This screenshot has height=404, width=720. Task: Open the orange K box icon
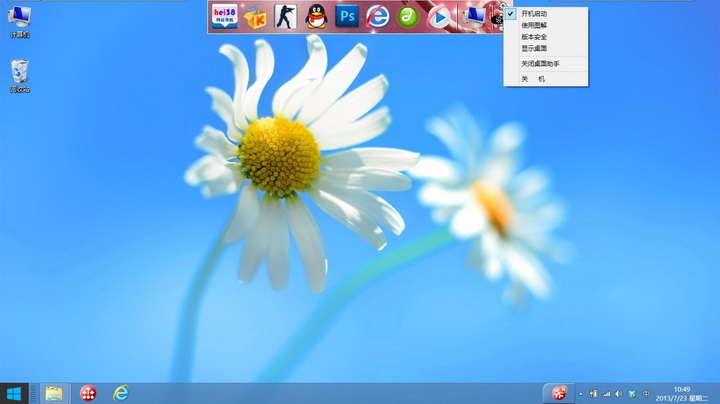tap(255, 17)
